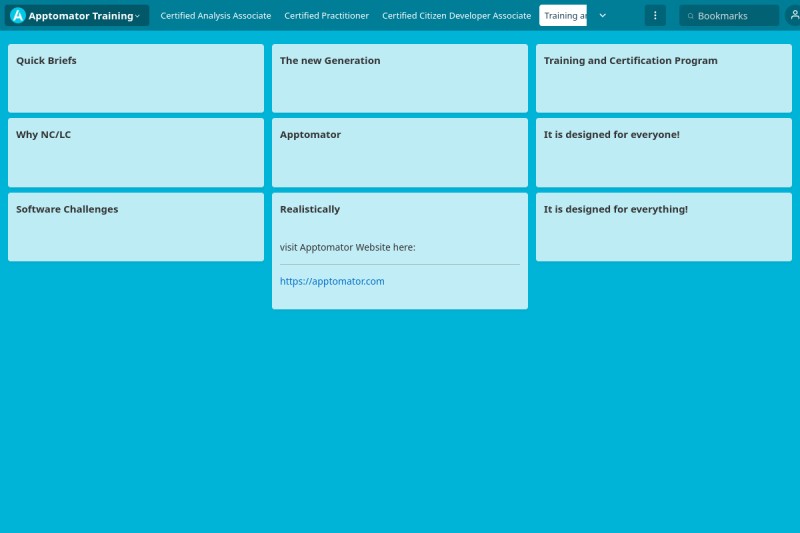This screenshot has height=533, width=800.
Task: Open the Software Challenges card
Action: click(136, 227)
